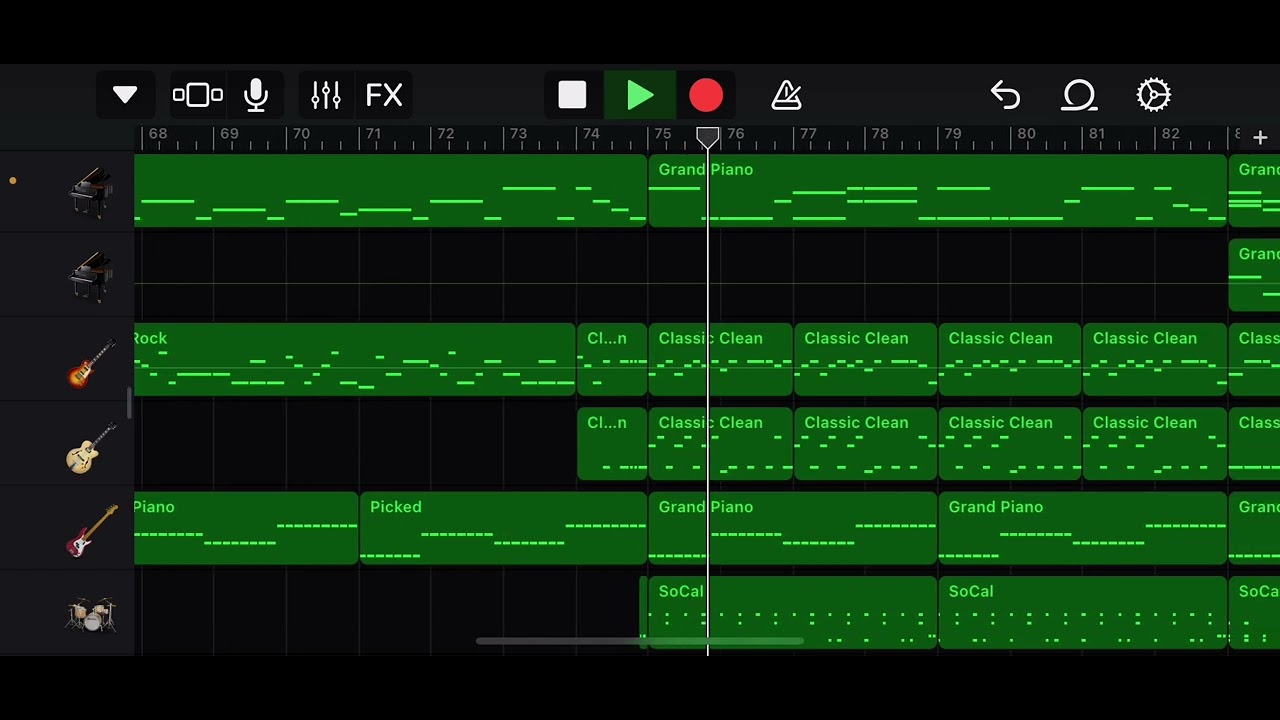Switch to the instrument view button
The image size is (1280, 720).
pyautogui.click(x=197, y=95)
